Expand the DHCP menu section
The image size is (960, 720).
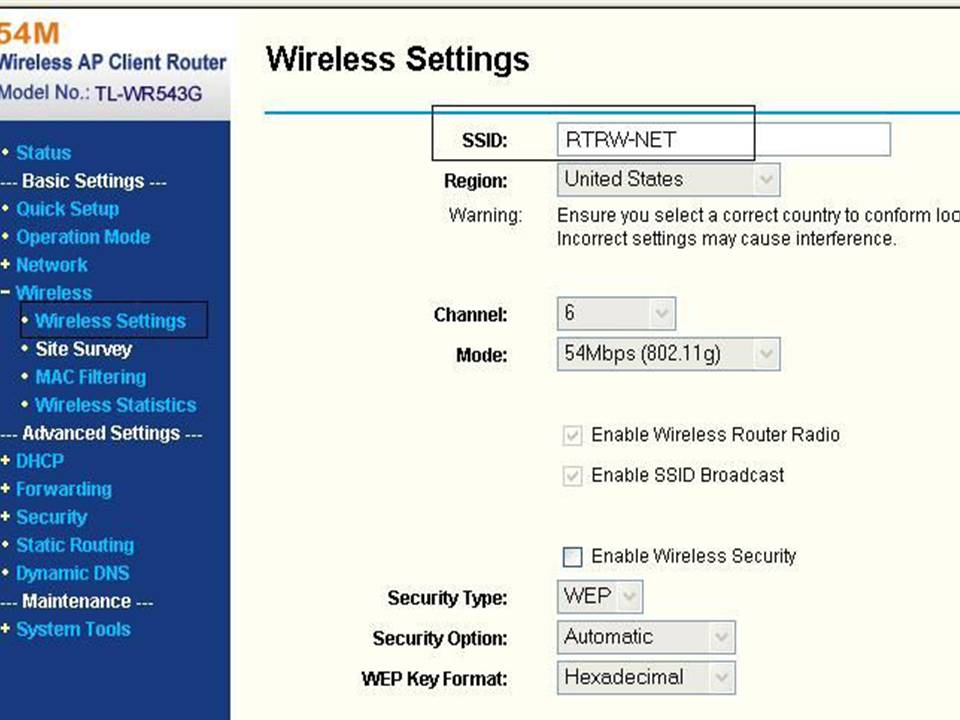tap(40, 461)
